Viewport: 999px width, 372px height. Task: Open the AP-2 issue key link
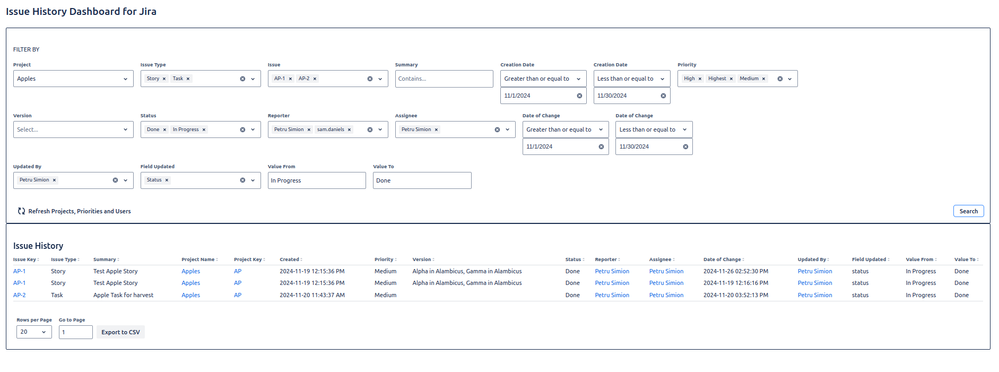coord(19,295)
